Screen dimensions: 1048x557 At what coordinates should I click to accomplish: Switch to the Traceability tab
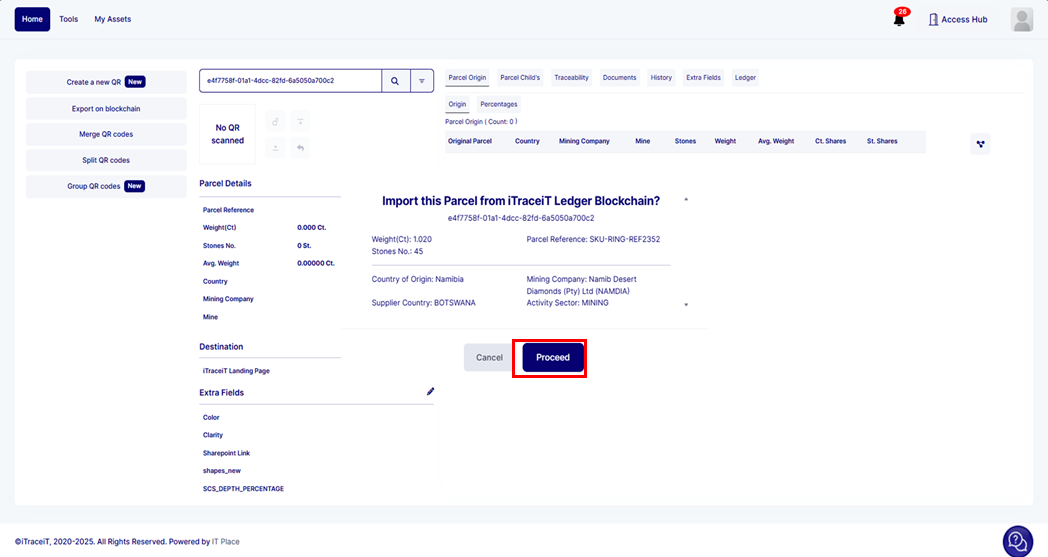click(571, 77)
